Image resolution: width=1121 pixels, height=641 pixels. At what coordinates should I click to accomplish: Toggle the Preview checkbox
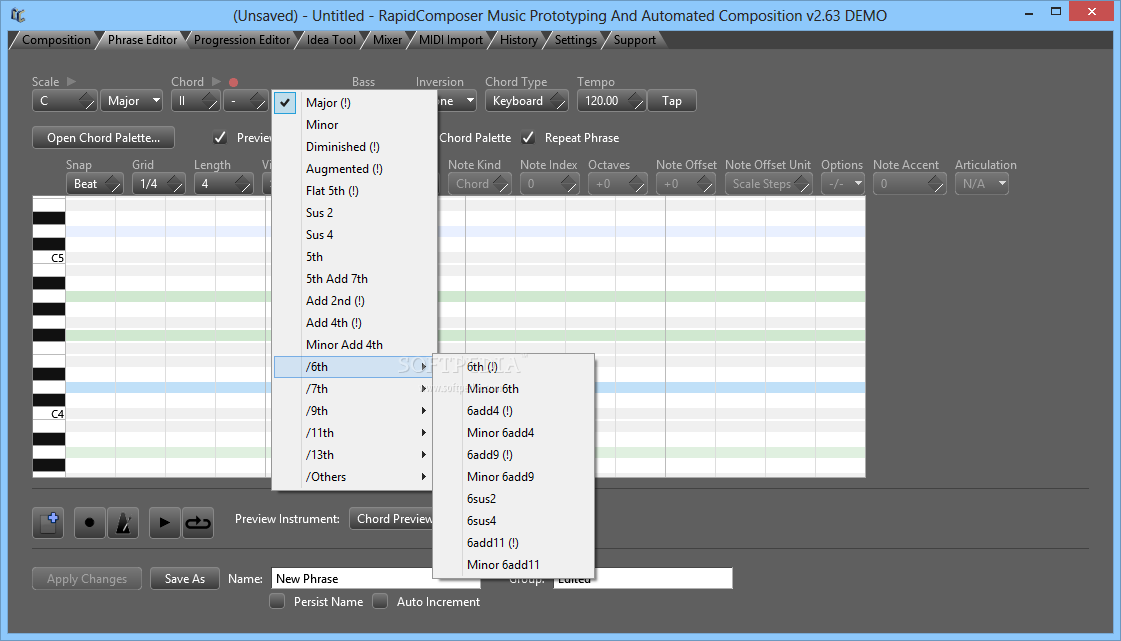pos(220,137)
